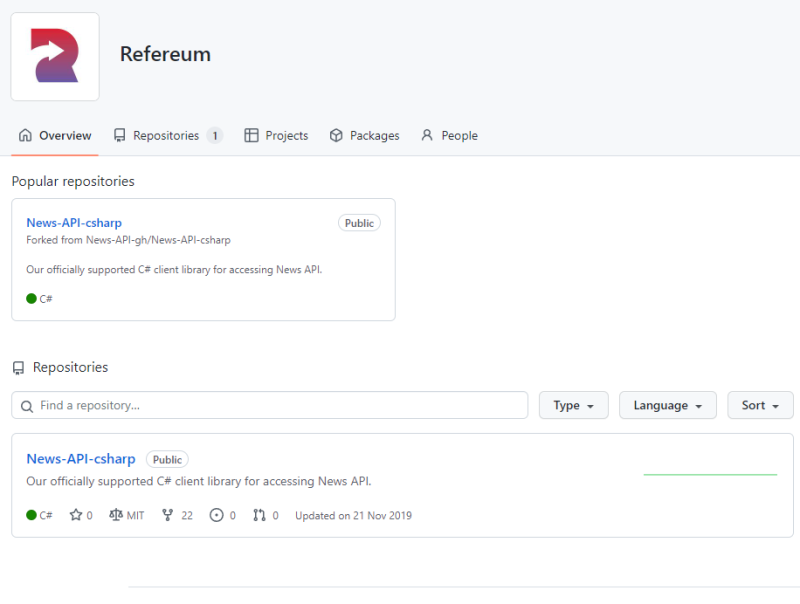Screen dimensions: 800x604
Task: Open the Sort dropdown
Action: coord(760,405)
